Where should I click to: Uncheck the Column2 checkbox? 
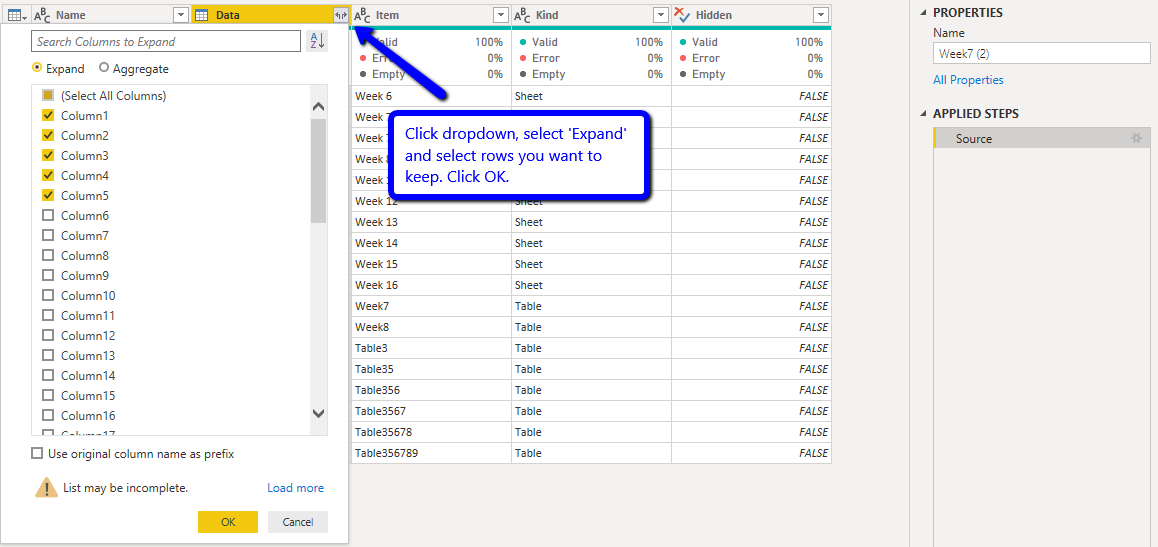pos(48,135)
